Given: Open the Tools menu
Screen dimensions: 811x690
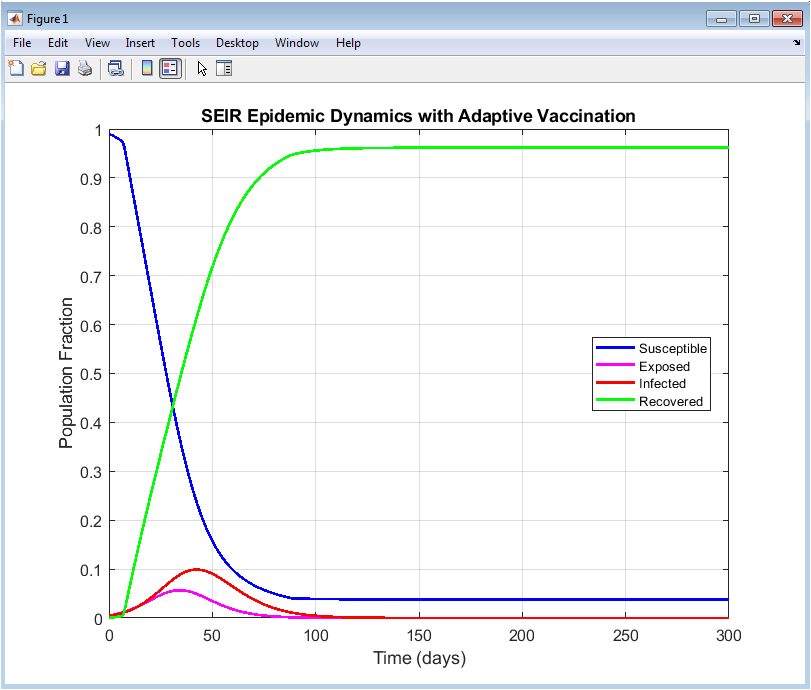Looking at the screenshot, I should (x=185, y=43).
